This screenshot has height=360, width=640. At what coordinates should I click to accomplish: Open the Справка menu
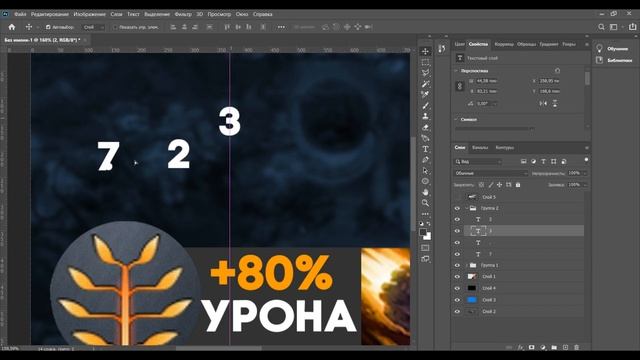point(262,14)
